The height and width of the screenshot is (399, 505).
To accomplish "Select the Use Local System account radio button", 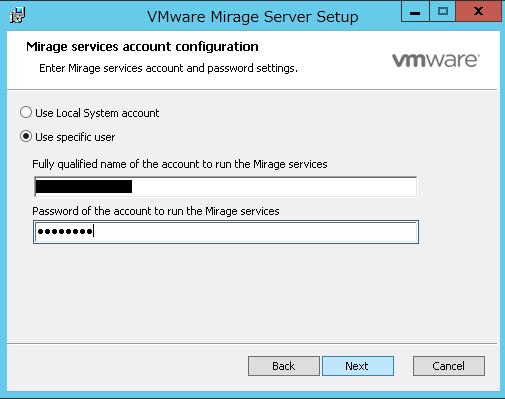I will (x=26, y=112).
